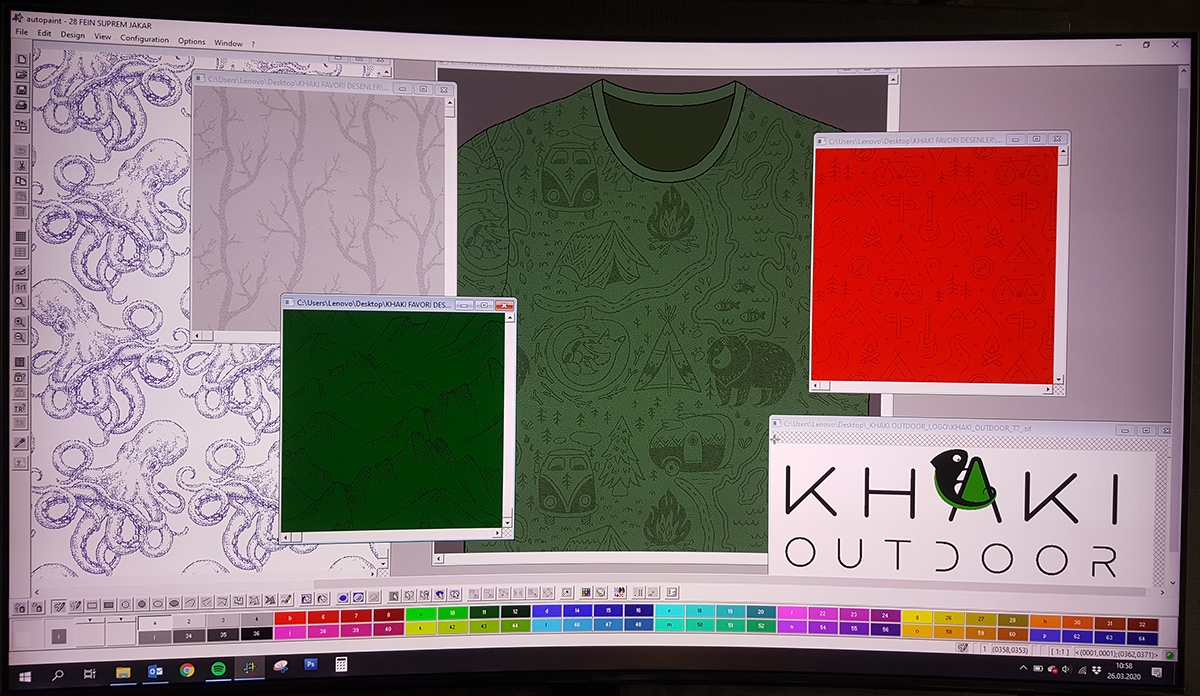Select black color swatch 36
Viewport: 1200px width, 696px height.
255,634
